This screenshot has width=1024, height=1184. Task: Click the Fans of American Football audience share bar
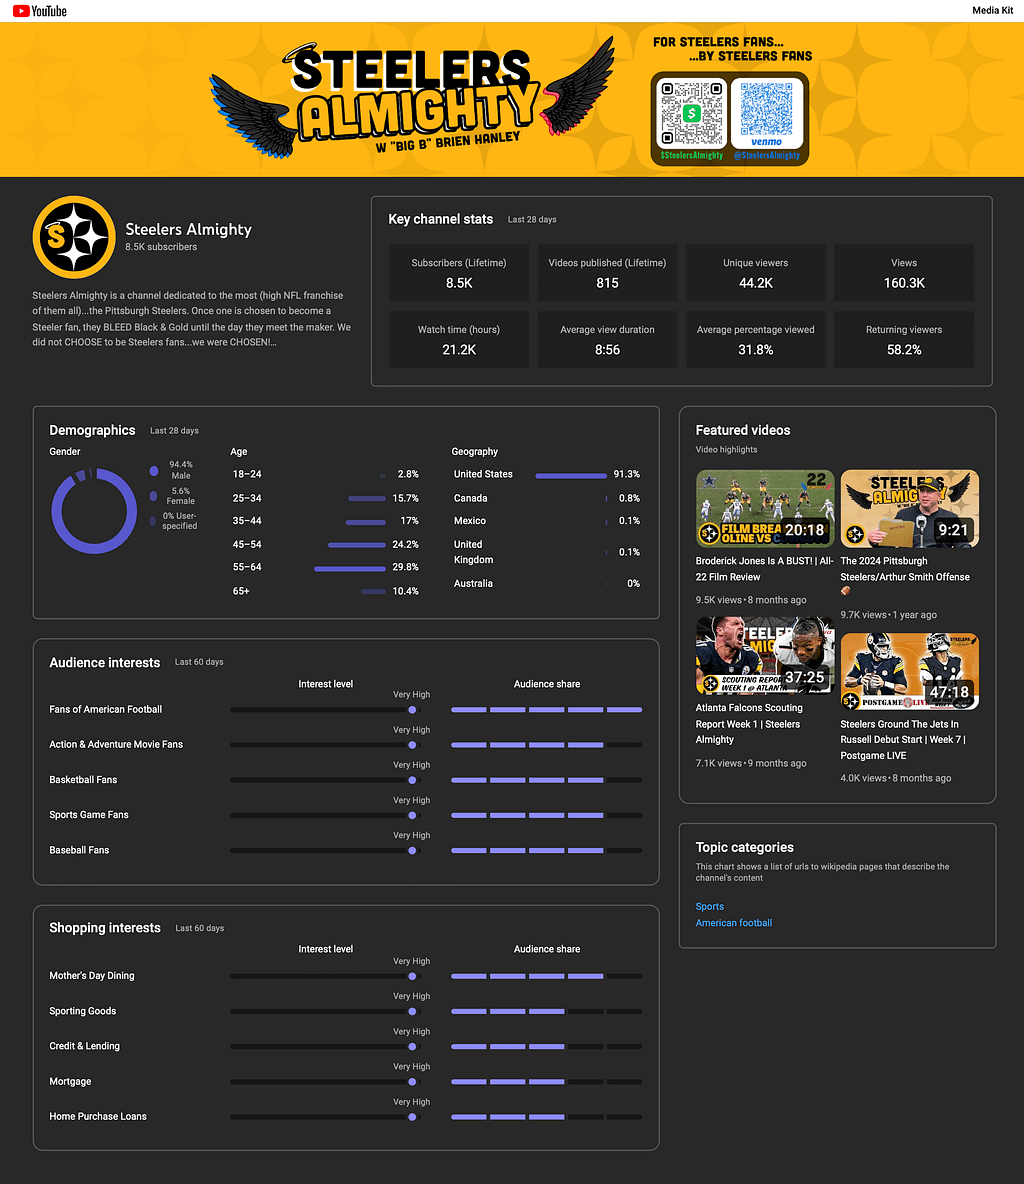pos(547,710)
